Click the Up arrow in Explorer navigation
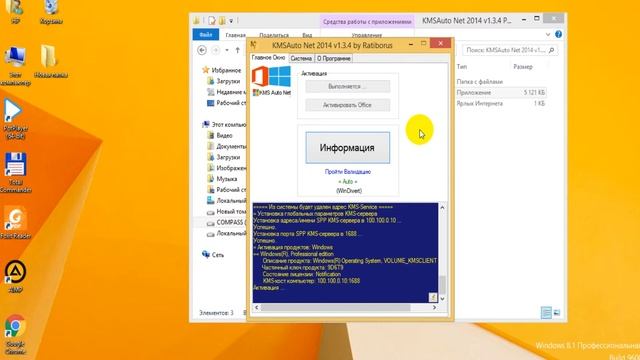Viewport: 640px width, 360px height. click(238, 50)
